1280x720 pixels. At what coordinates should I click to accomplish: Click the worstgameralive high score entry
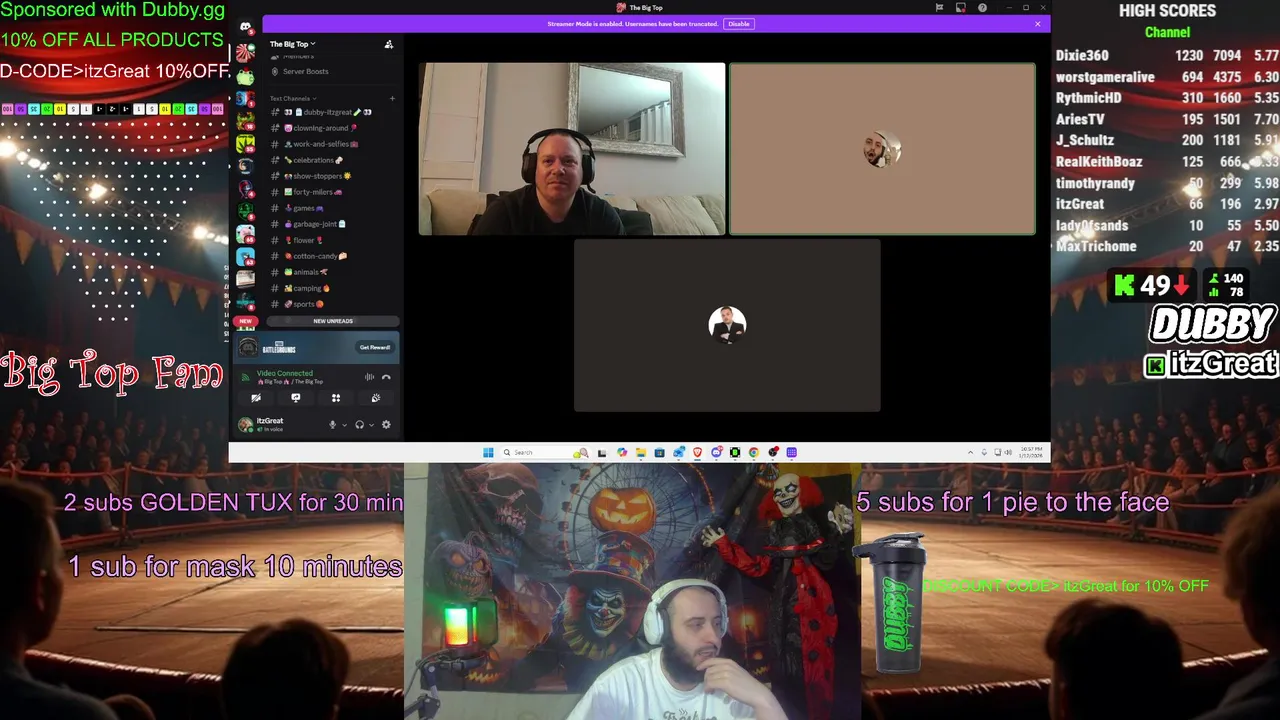tap(1167, 77)
